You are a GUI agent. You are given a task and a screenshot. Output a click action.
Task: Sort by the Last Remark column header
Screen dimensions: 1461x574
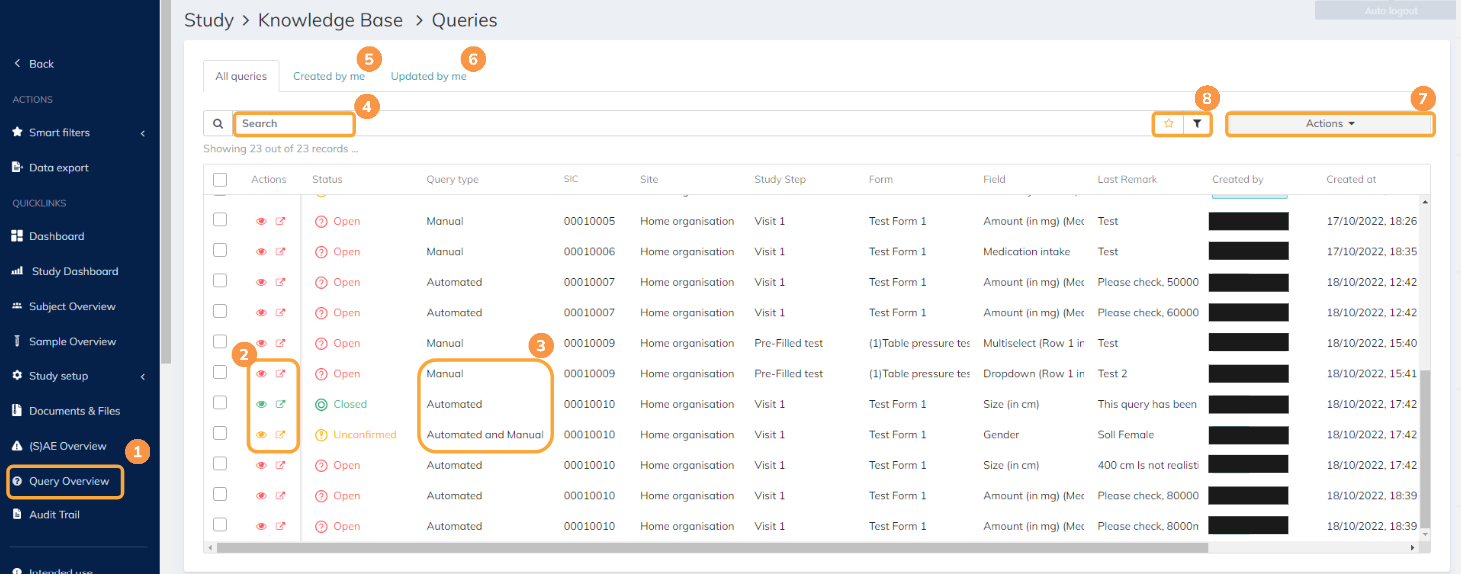click(x=1127, y=180)
